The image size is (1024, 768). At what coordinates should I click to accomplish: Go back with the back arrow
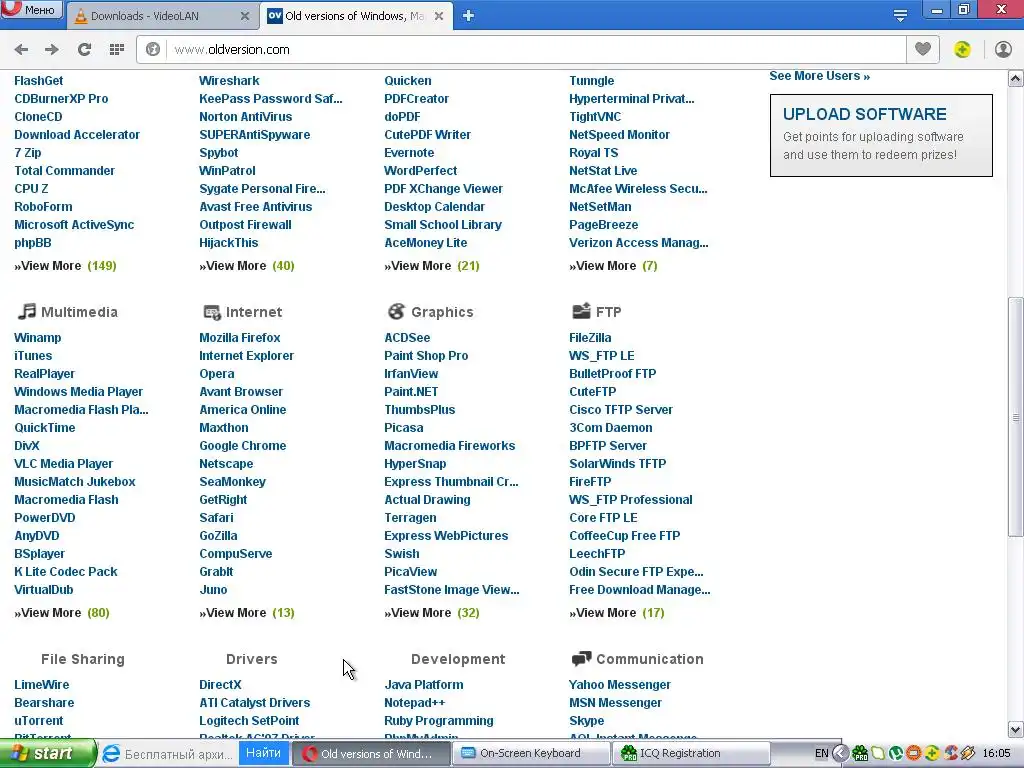pyautogui.click(x=22, y=50)
